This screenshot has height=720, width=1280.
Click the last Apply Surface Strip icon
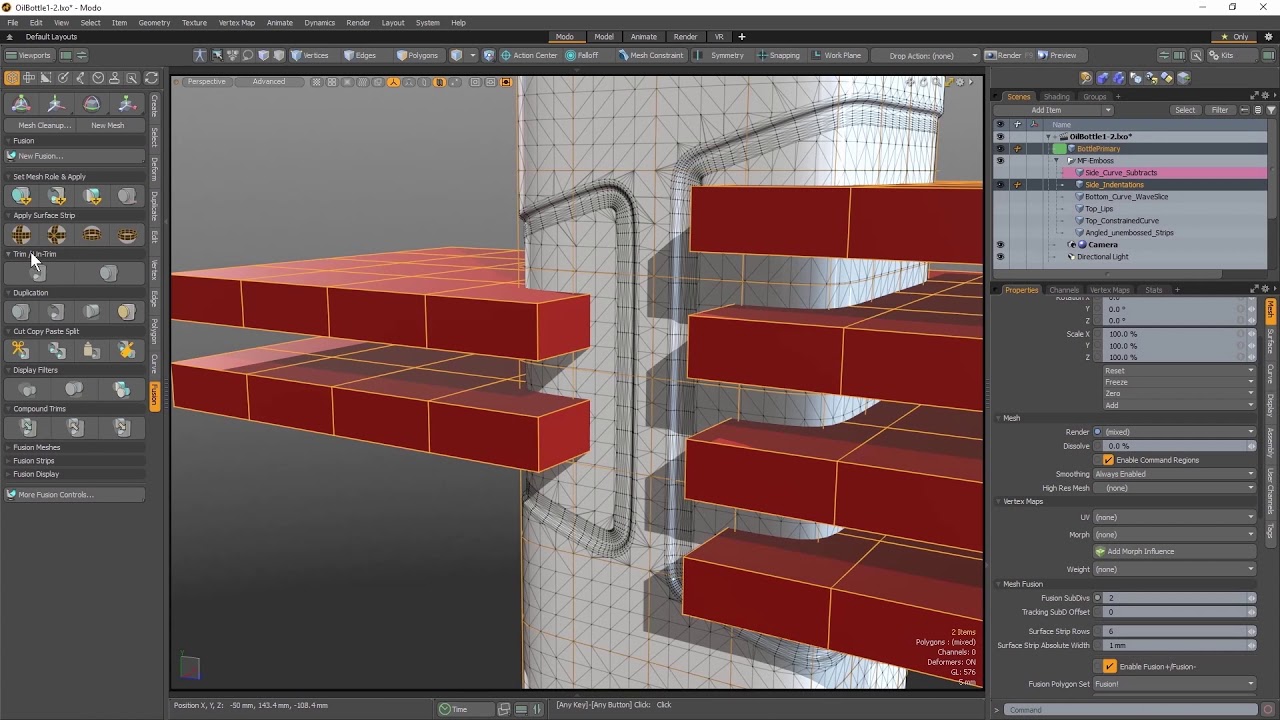point(126,235)
